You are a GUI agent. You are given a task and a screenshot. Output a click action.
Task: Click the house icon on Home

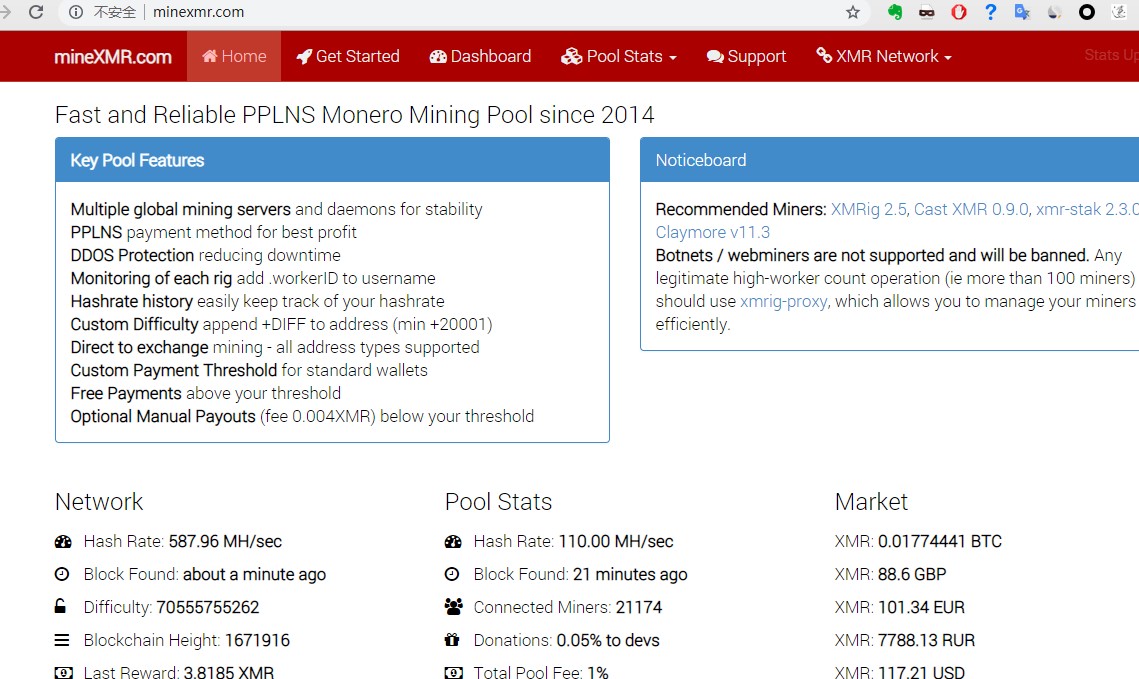point(210,56)
